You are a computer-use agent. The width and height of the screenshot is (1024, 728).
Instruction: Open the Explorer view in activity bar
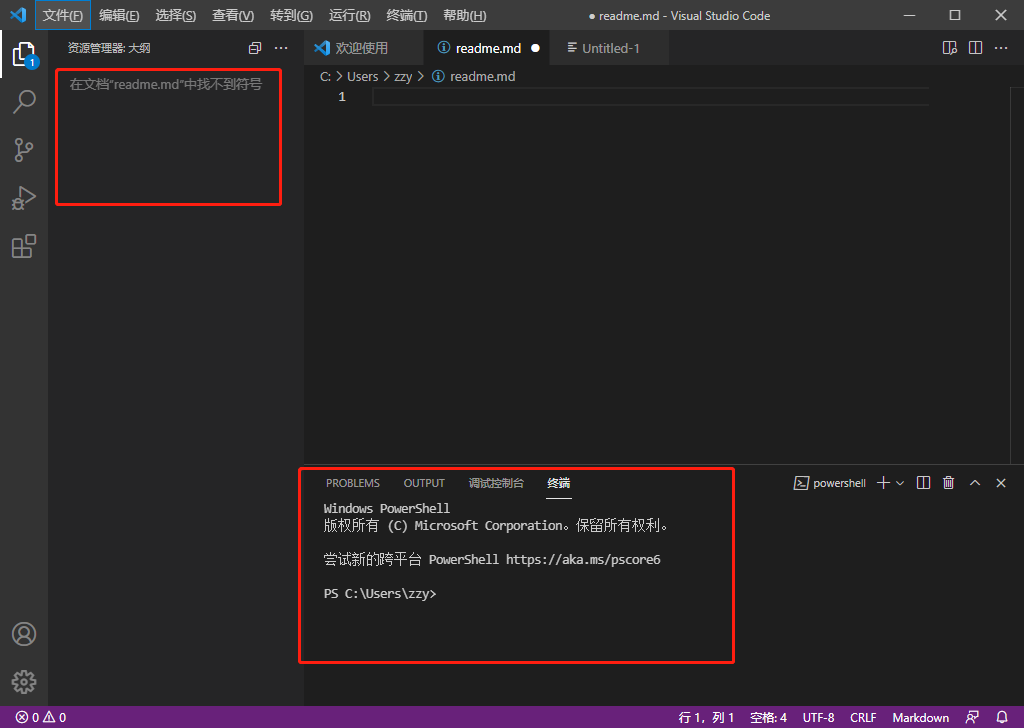[x=24, y=55]
